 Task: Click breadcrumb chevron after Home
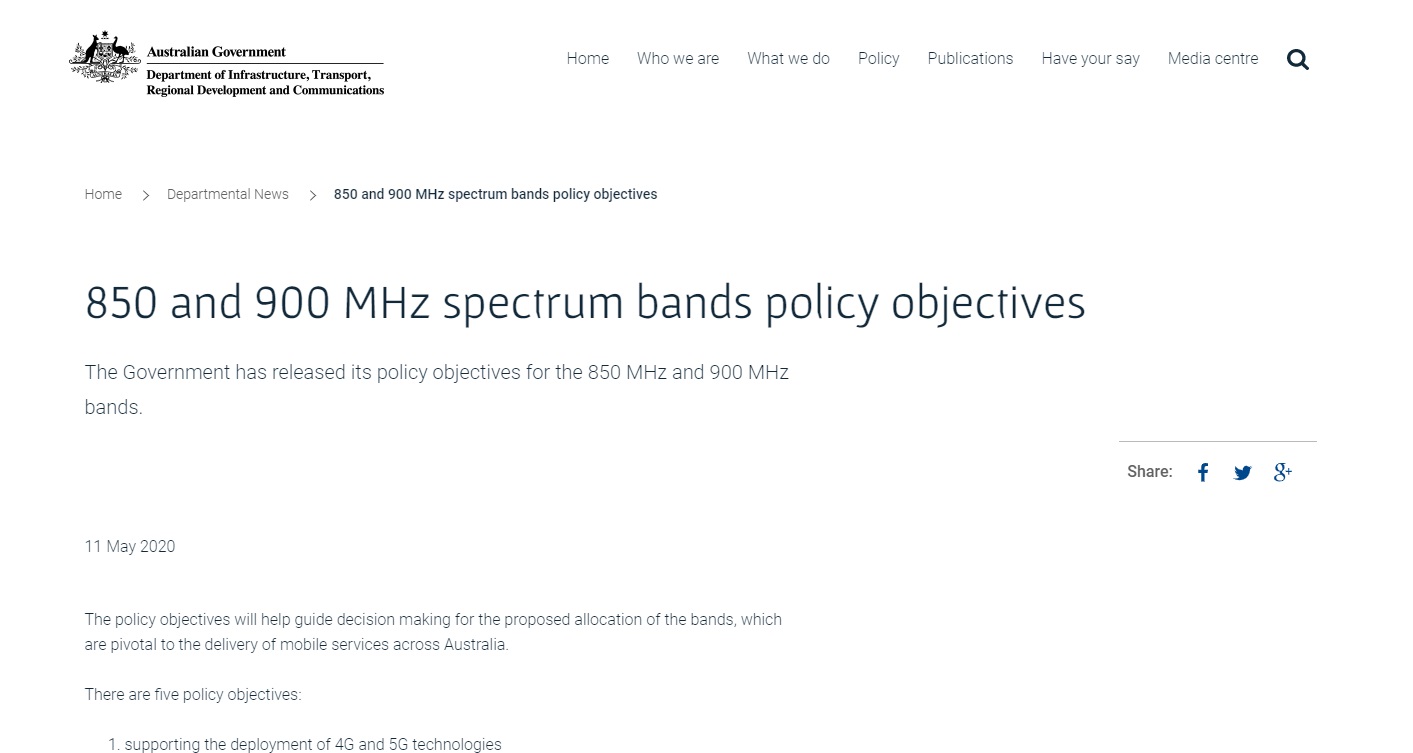[x=145, y=195]
